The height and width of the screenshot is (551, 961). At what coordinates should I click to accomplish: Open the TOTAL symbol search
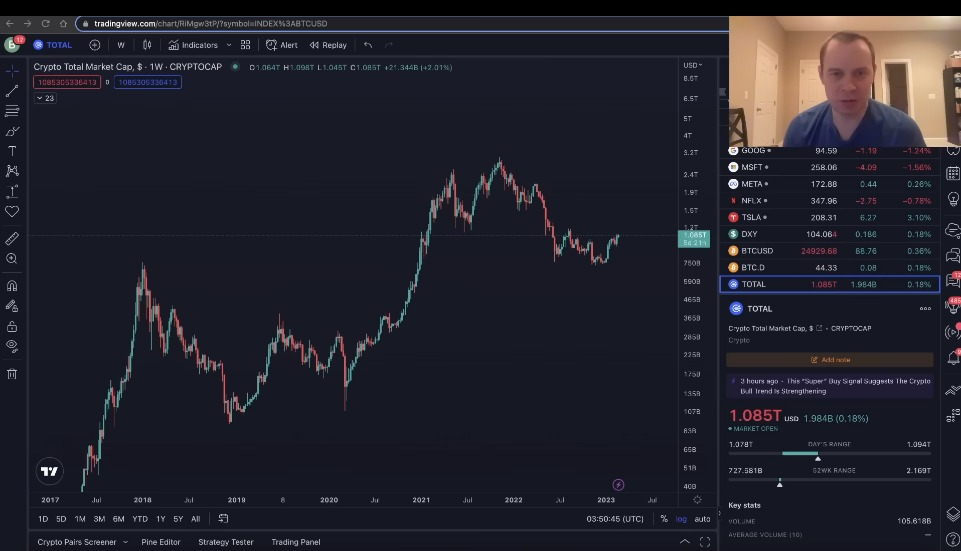(x=53, y=45)
